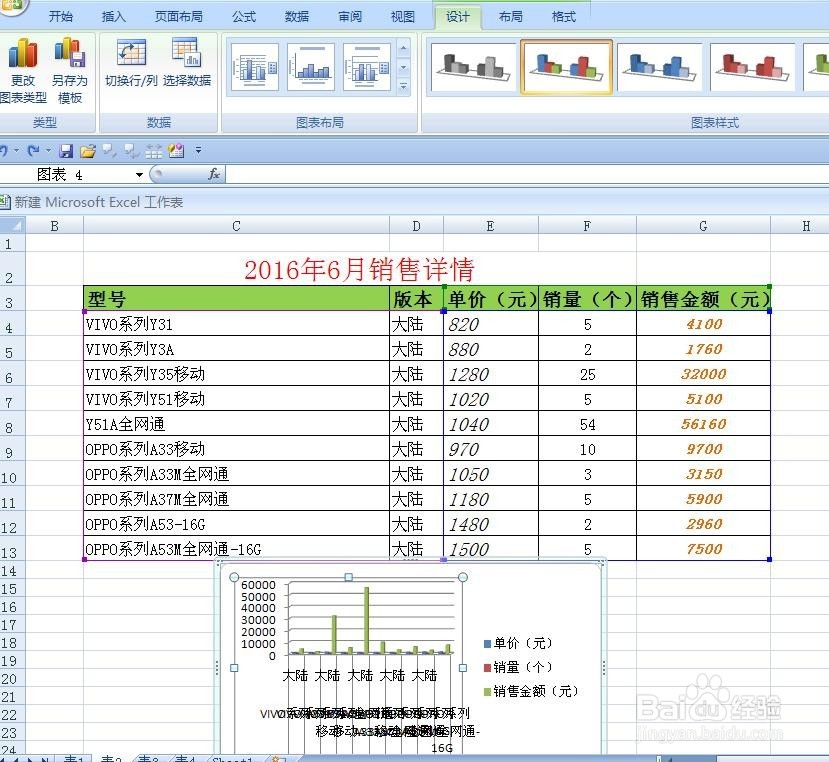Click the first greyed comment icon in quick access
829x762 pixels.
click(109, 151)
